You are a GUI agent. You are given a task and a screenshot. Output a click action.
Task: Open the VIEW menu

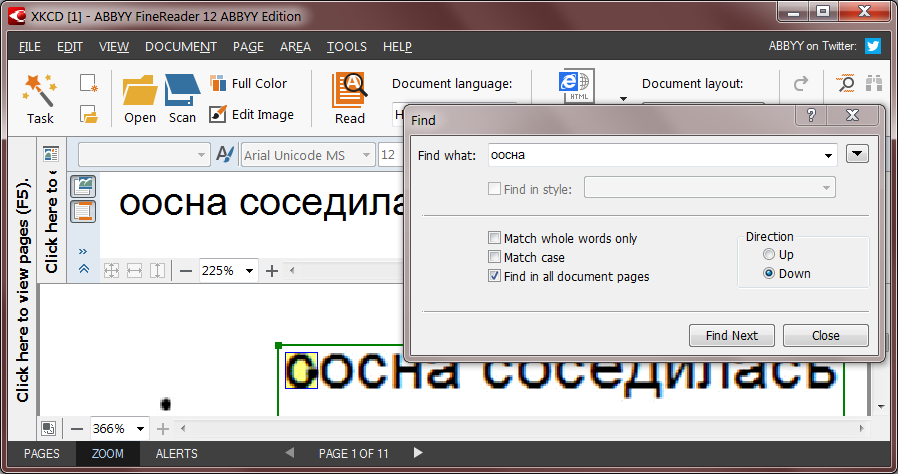[114, 46]
